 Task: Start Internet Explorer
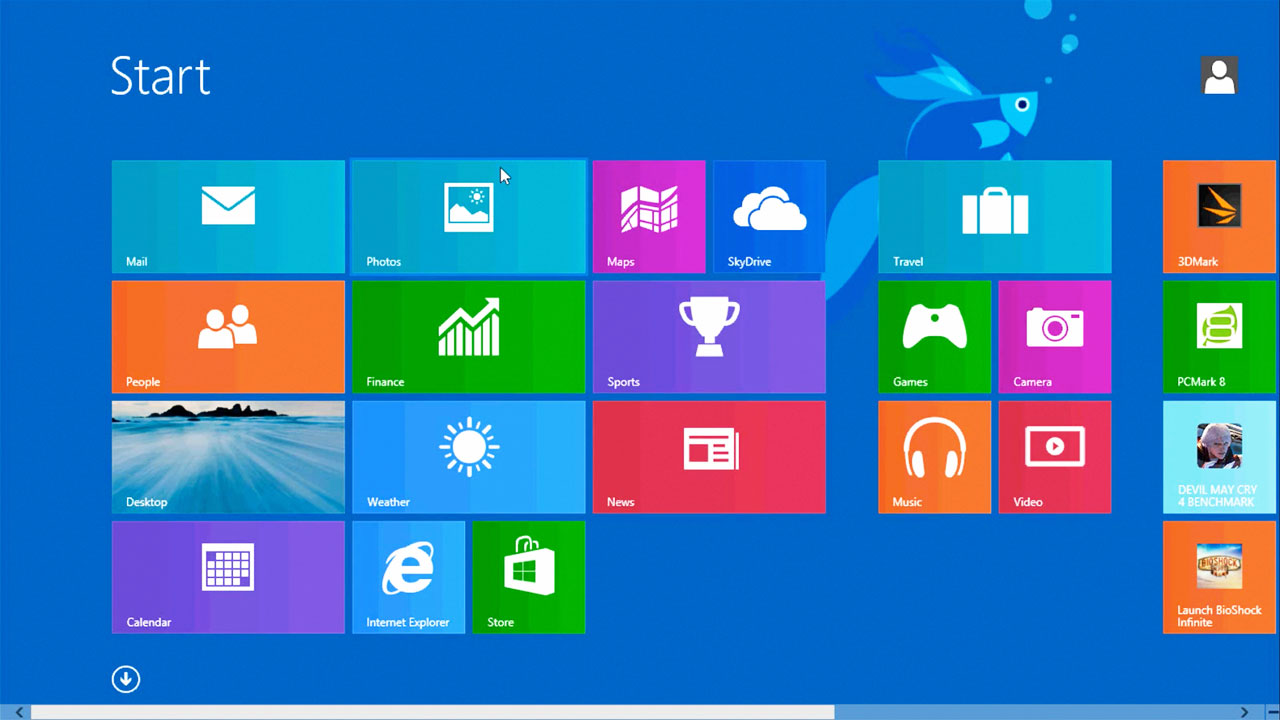coord(408,577)
